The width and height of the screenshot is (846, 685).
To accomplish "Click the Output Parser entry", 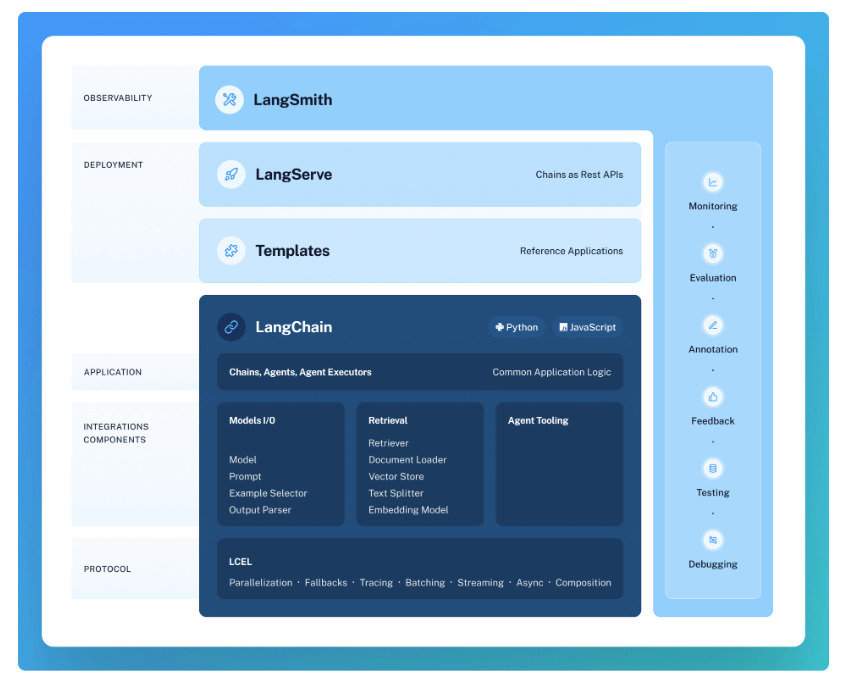I will (260, 510).
